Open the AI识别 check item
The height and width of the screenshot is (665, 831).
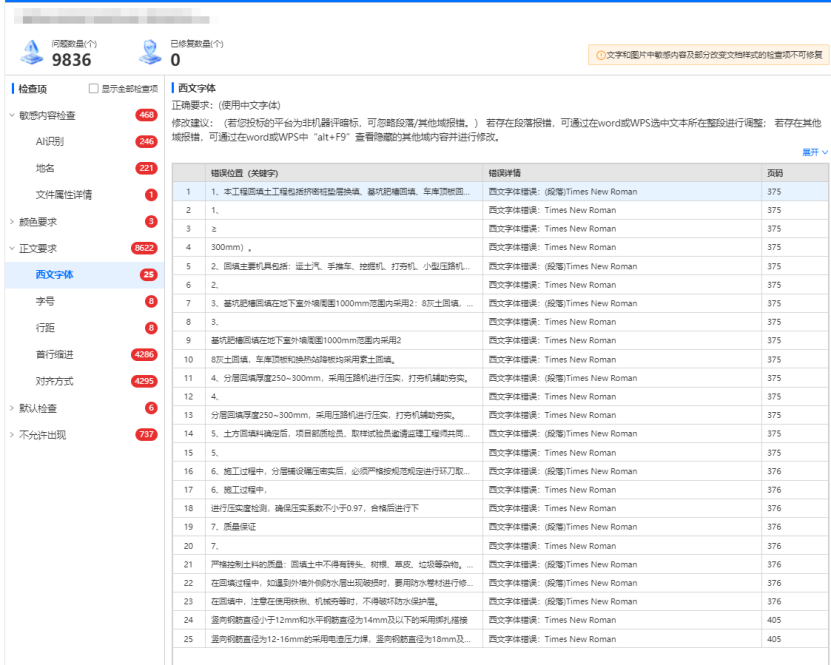(49, 142)
